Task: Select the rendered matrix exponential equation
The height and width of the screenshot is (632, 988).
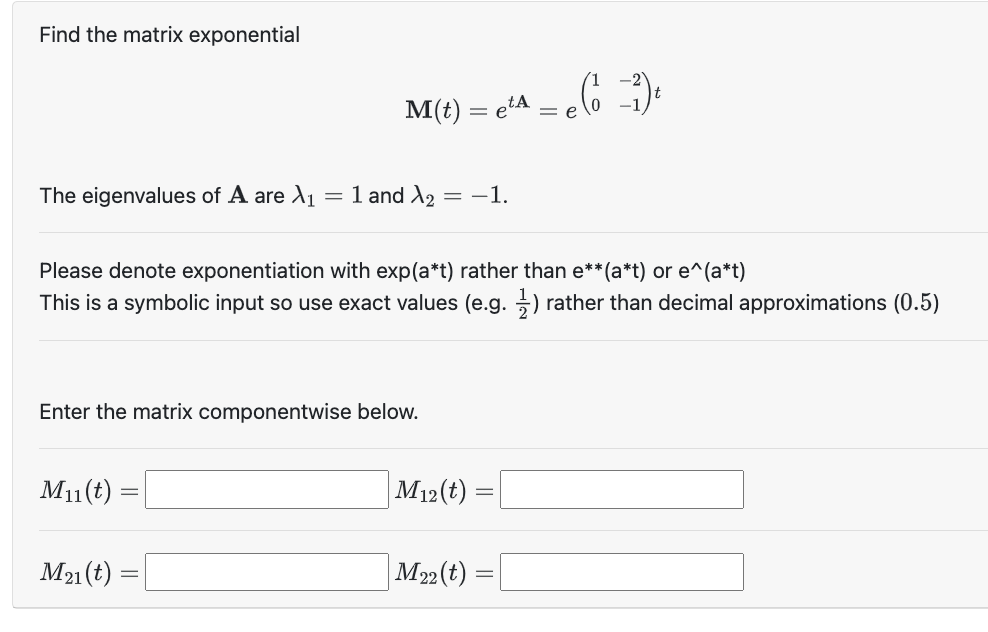Action: point(530,103)
